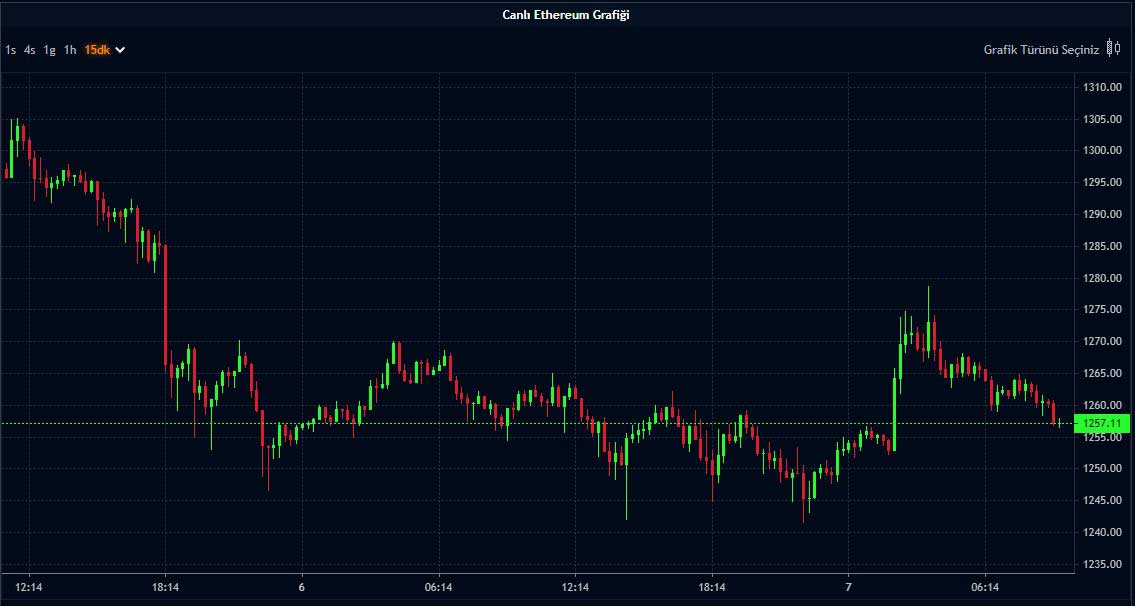
Task: Click the 12:14 label at left of time axis
Action: [29, 586]
